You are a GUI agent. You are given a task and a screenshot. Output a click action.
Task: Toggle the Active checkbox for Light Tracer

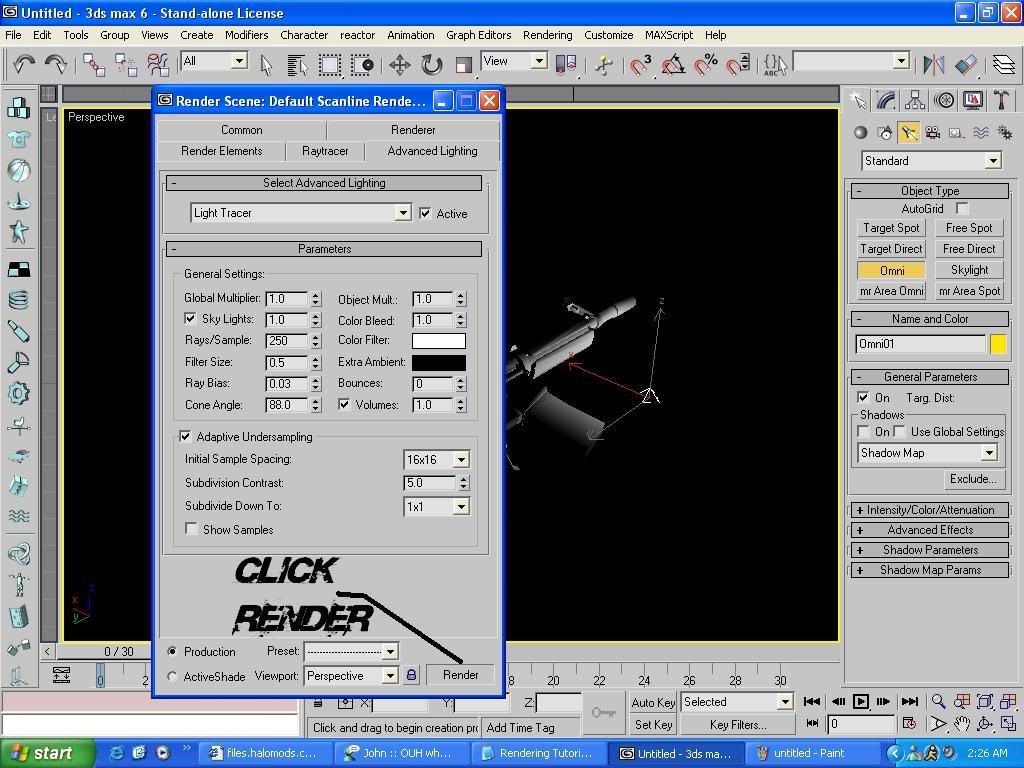(425, 213)
